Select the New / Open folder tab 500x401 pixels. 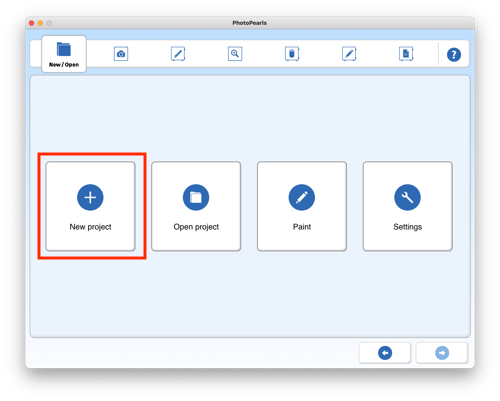(64, 54)
